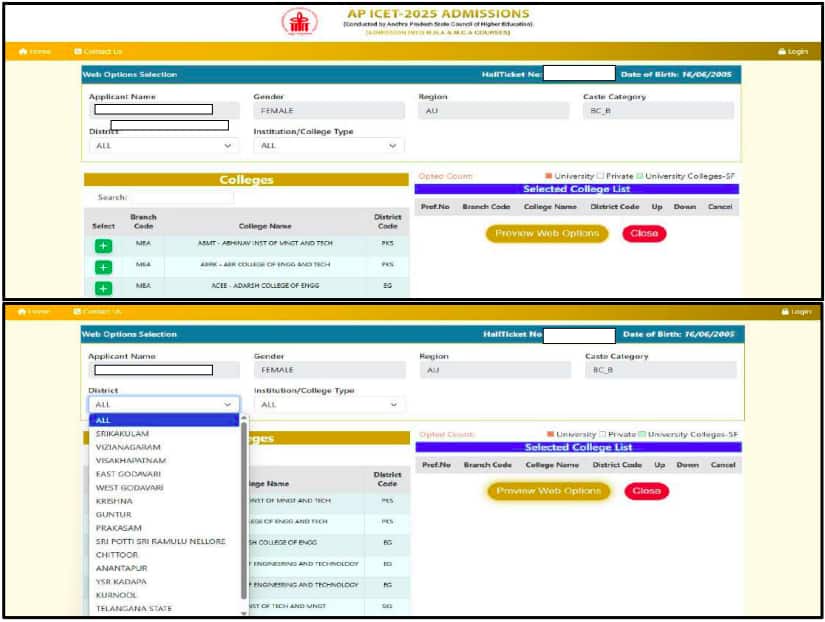Open Institution/College Type dropdown in lower screenshot
Image resolution: width=825 pixels, height=622 pixels.
[x=329, y=405]
